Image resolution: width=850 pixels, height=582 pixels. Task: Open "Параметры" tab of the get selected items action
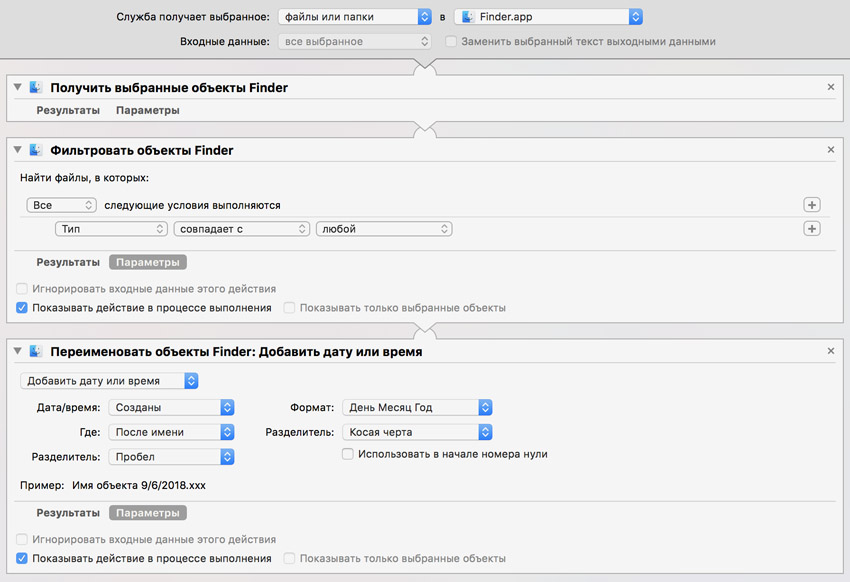(147, 110)
